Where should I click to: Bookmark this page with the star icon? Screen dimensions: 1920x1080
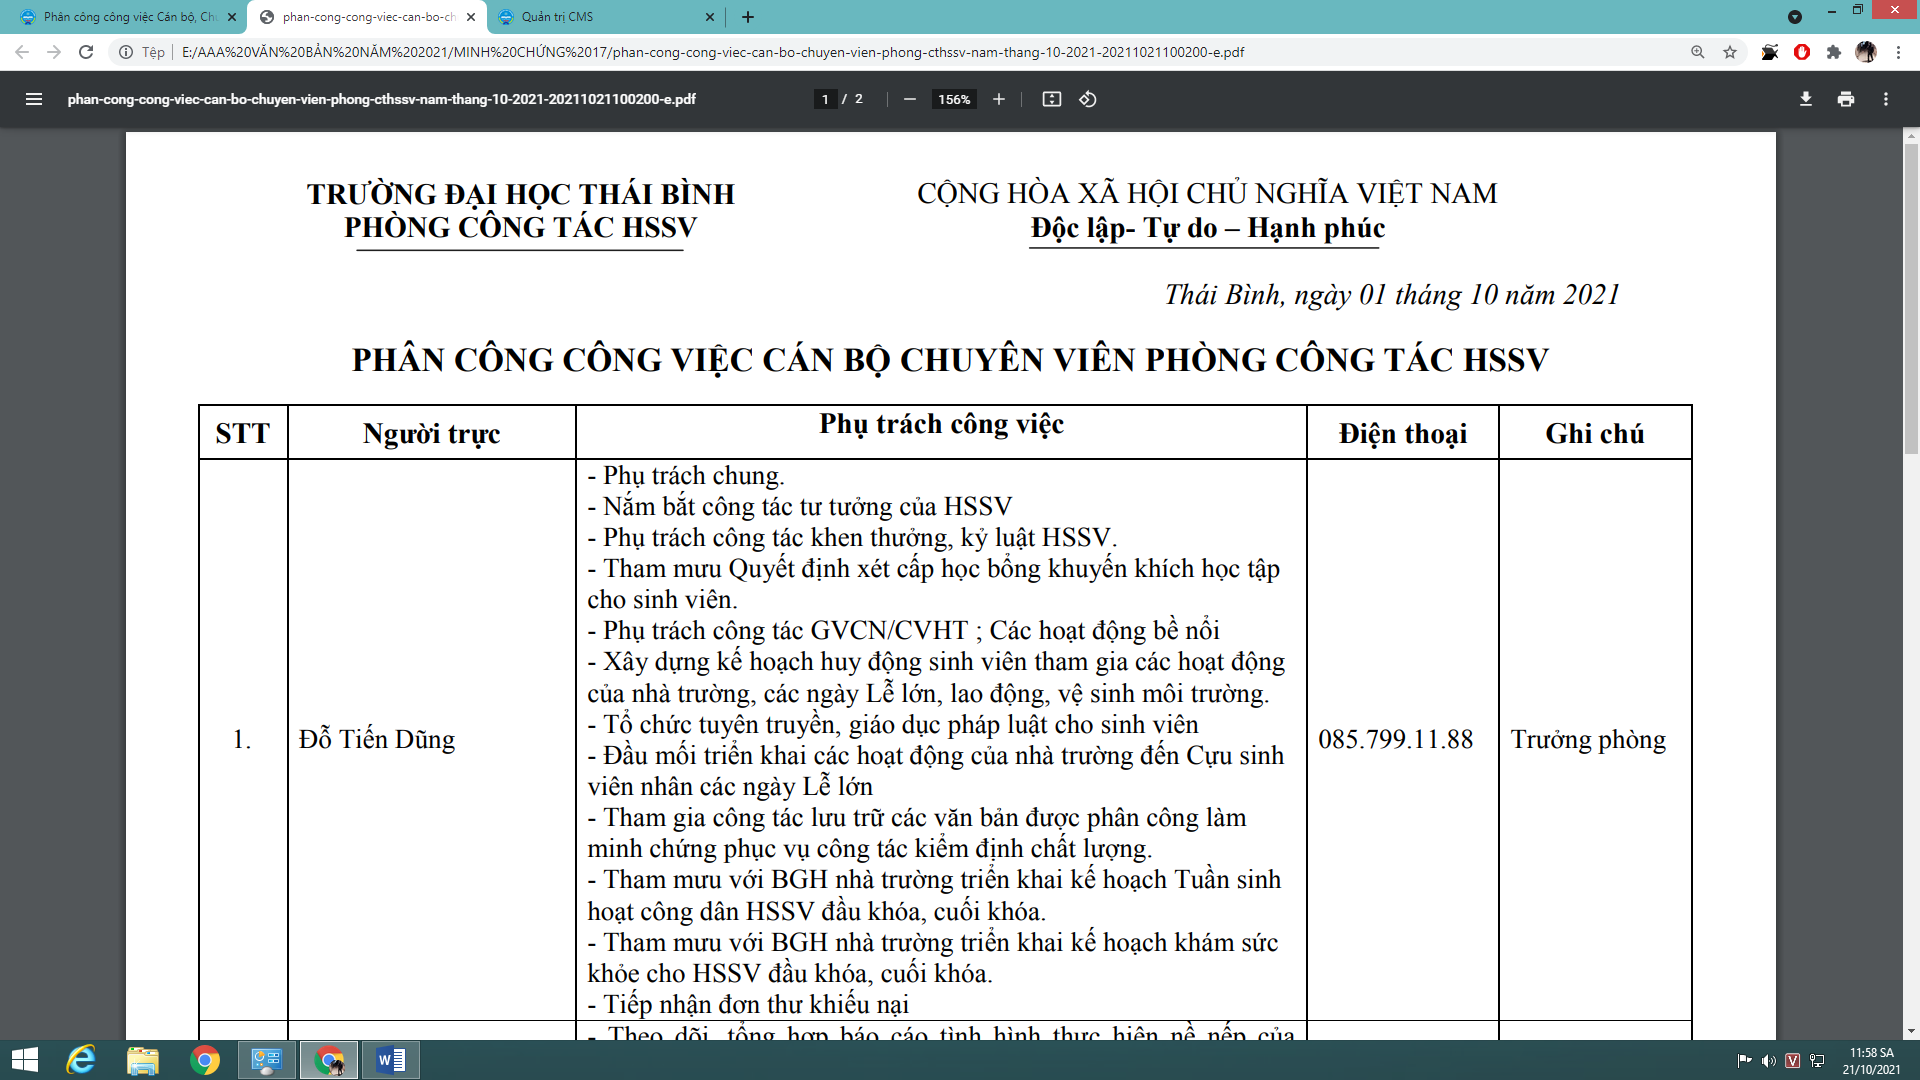1730,52
